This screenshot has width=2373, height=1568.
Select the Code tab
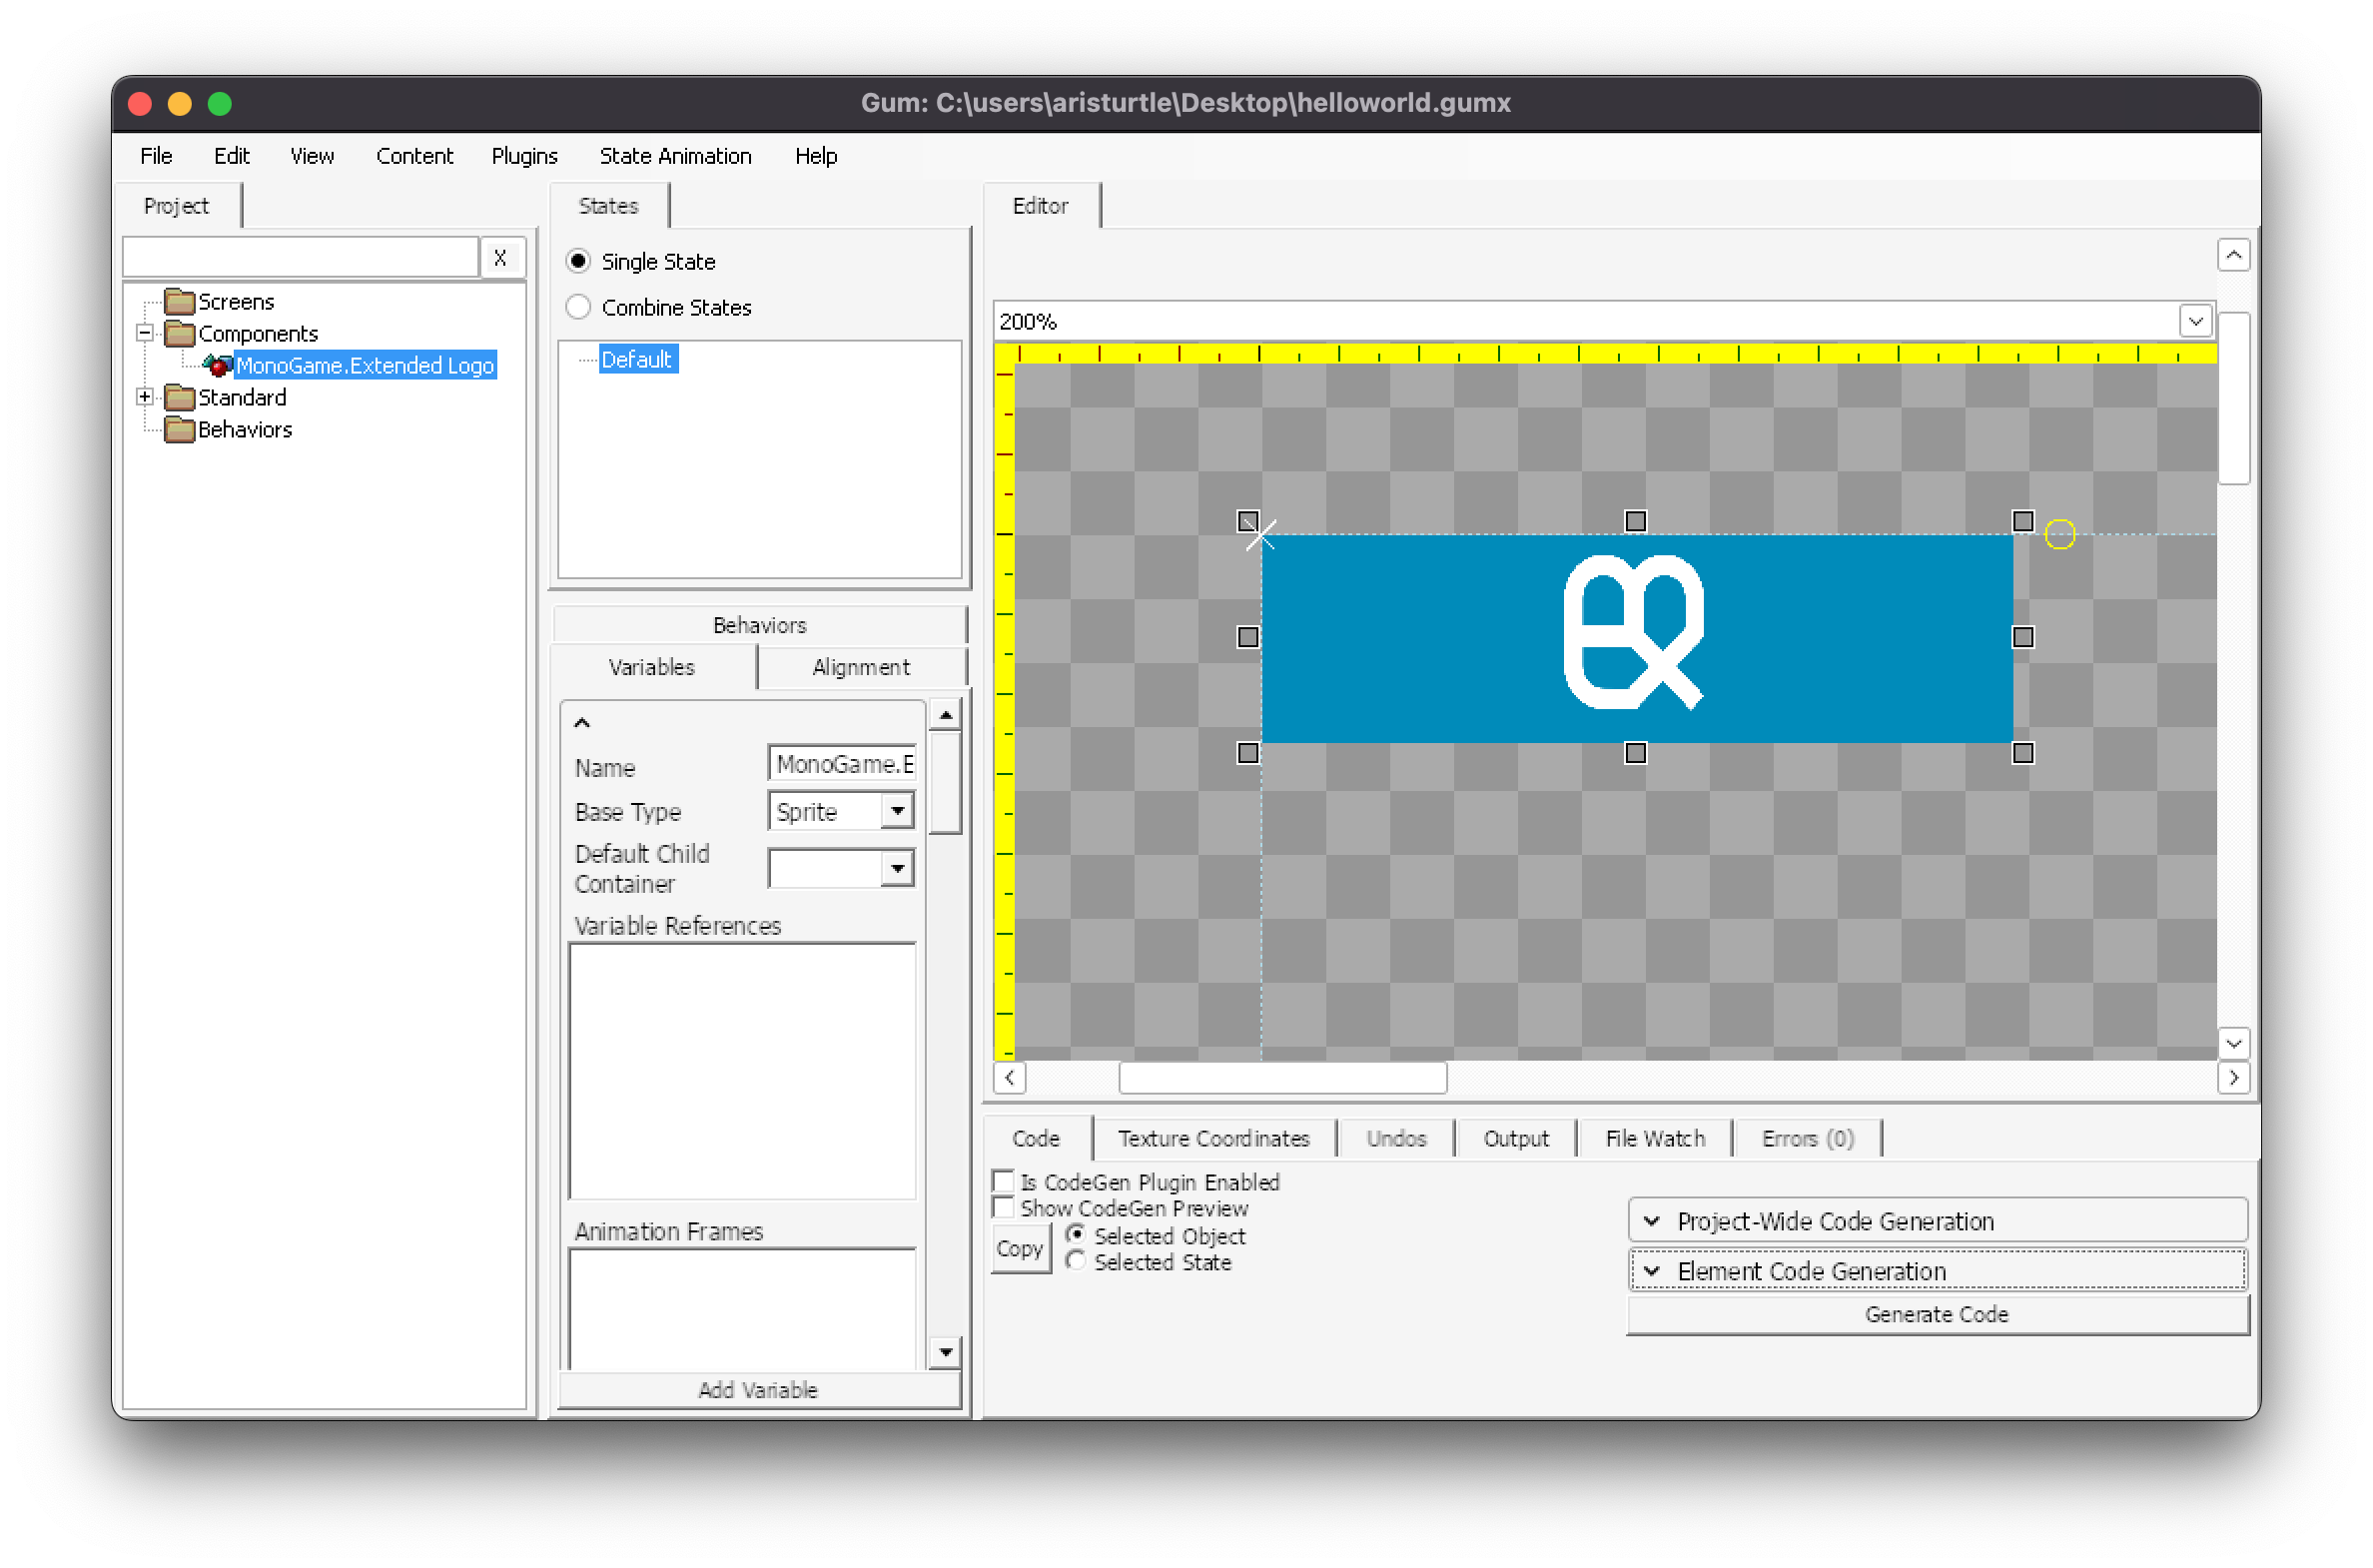pyautogui.click(x=1036, y=1138)
